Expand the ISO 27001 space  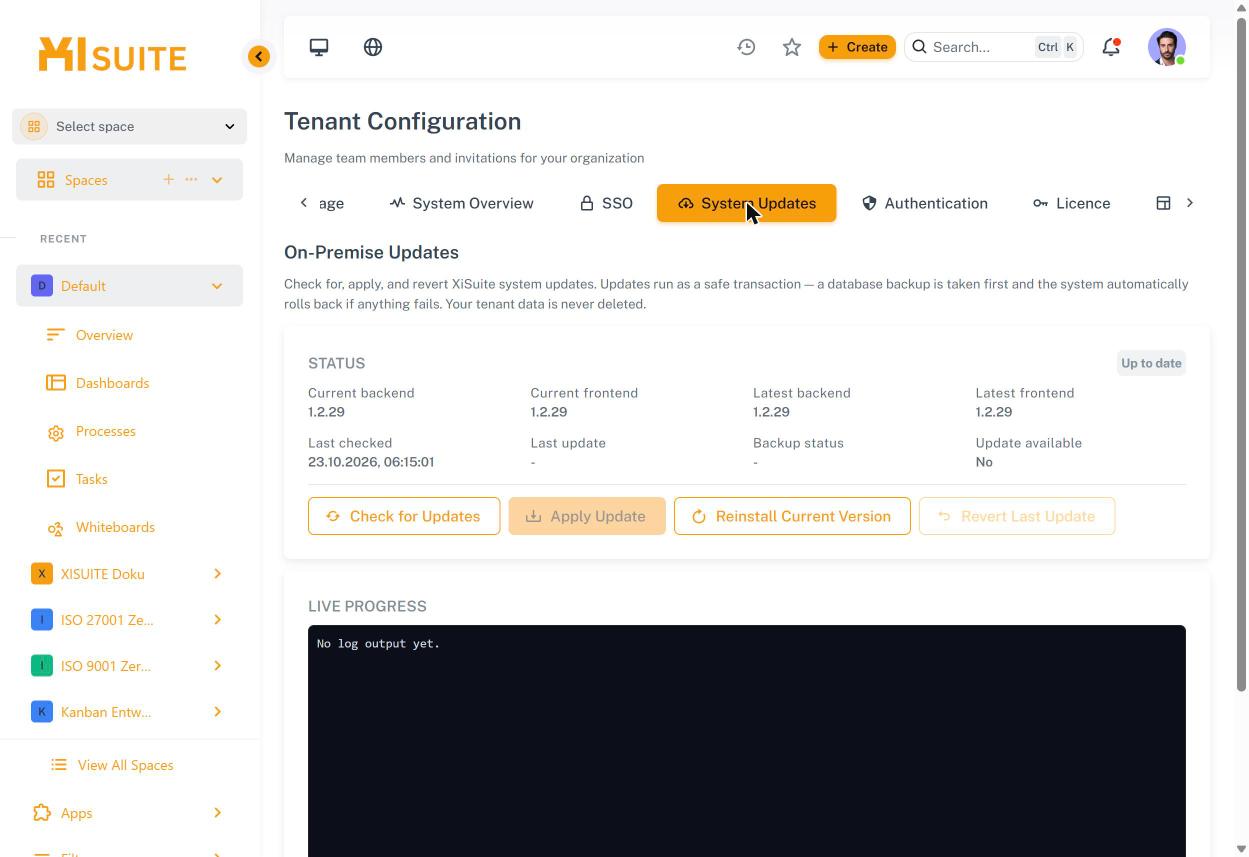tap(217, 620)
